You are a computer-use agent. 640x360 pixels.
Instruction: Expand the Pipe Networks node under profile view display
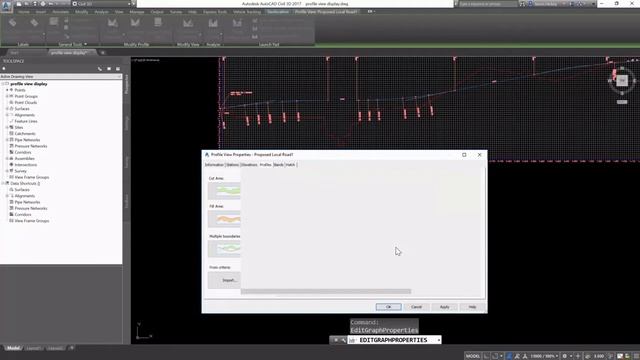(7, 140)
